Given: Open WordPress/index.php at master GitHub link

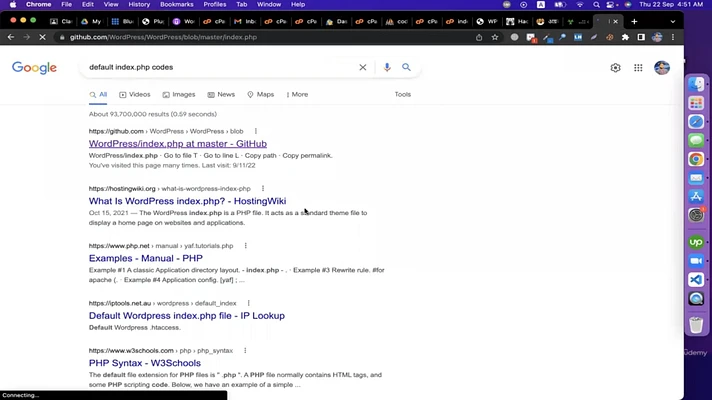Looking at the screenshot, I should coord(177,144).
